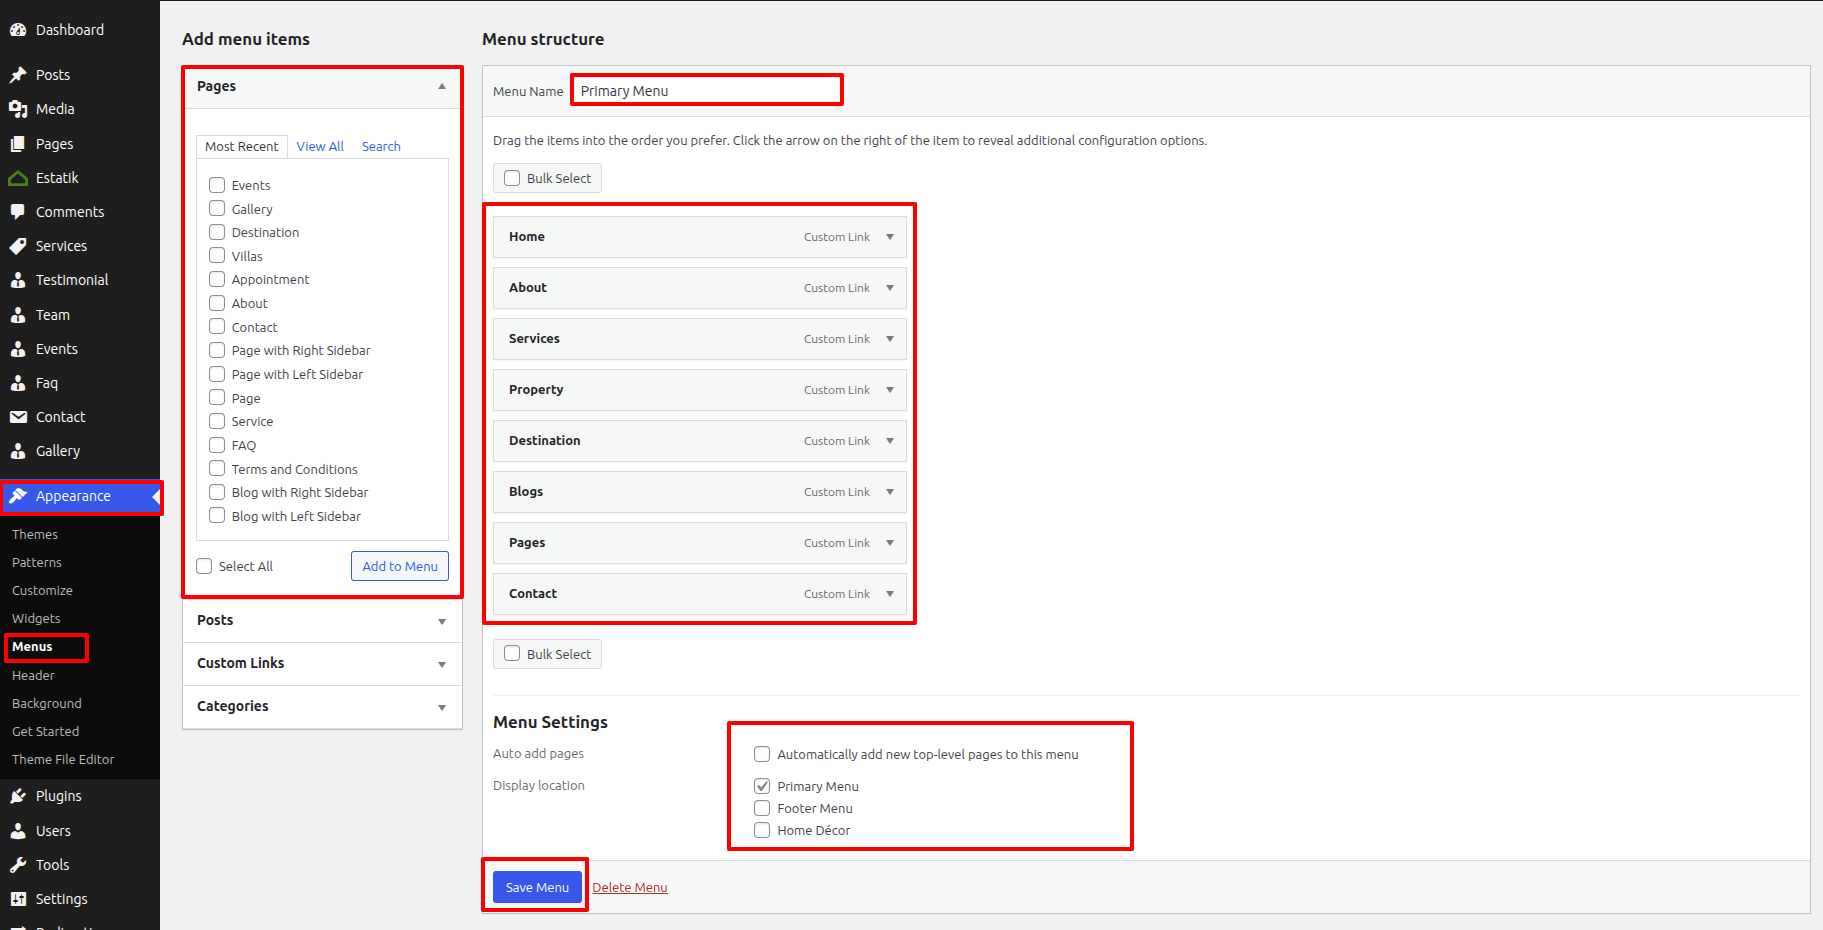This screenshot has width=1823, height=930.
Task: Open the Widgets submenu item
Action: pyautogui.click(x=36, y=619)
